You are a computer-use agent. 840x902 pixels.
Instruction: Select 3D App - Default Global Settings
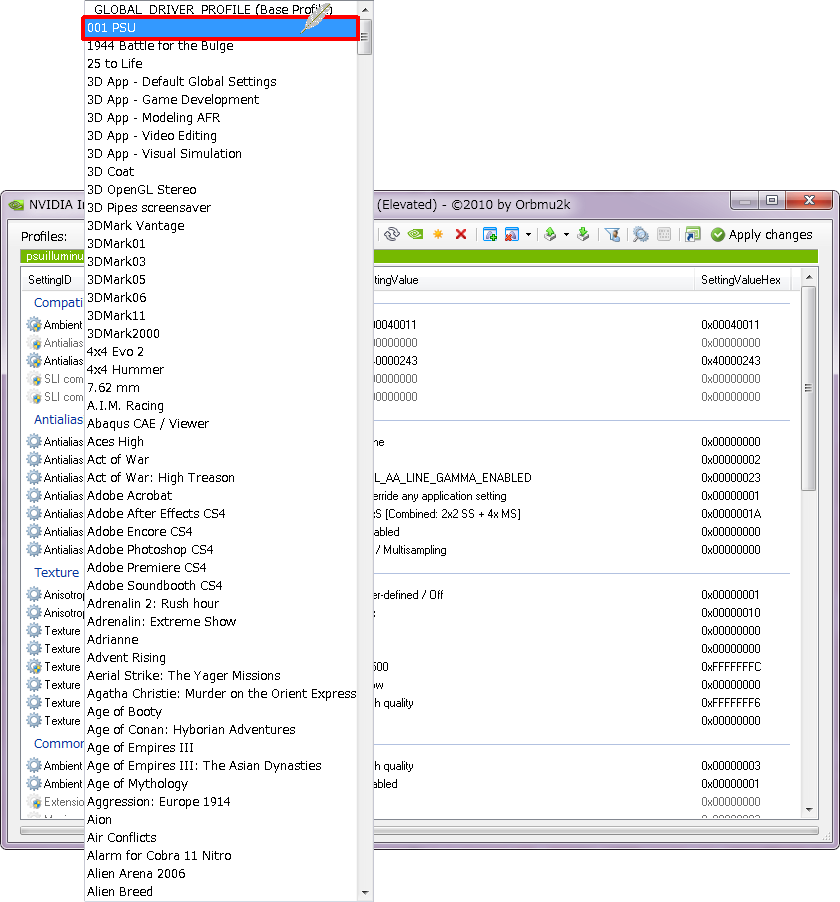[x=221, y=82]
